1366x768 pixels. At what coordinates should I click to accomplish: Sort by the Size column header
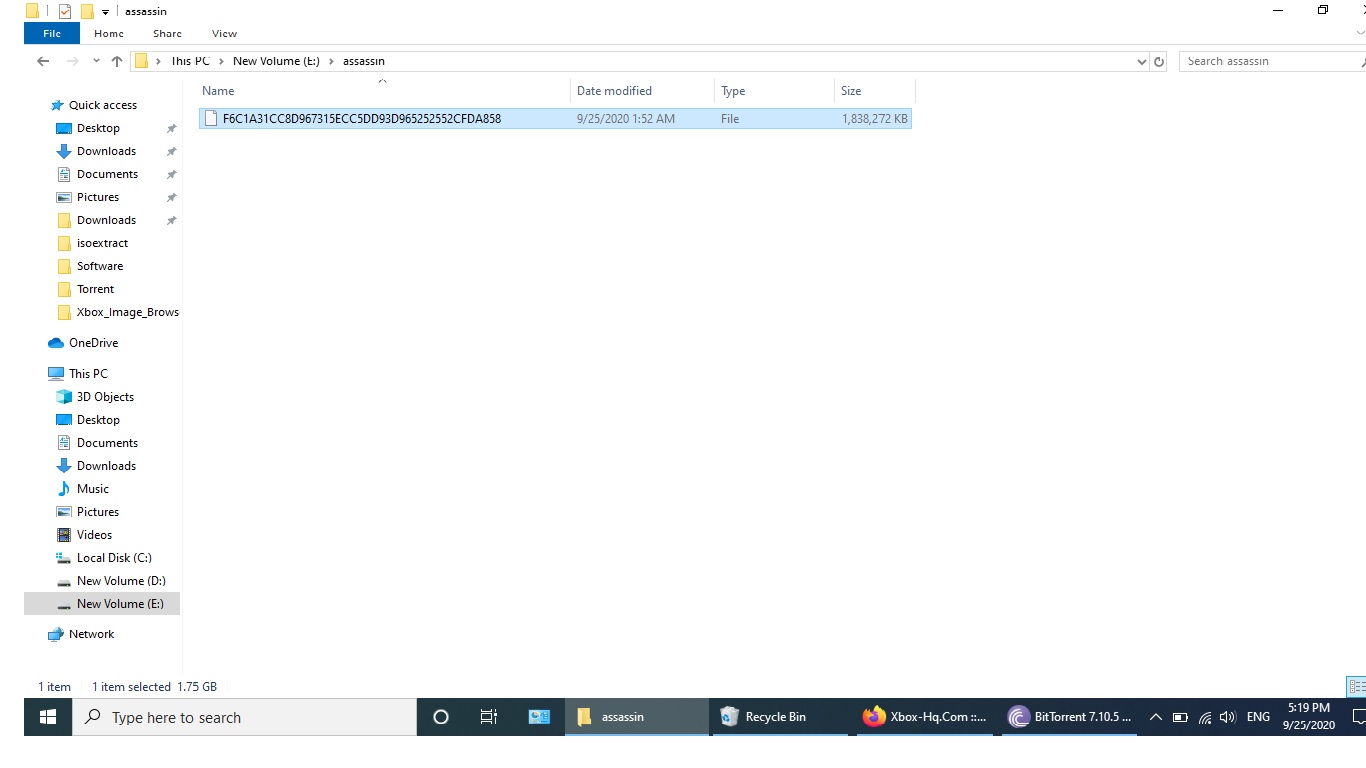pyautogui.click(x=874, y=90)
